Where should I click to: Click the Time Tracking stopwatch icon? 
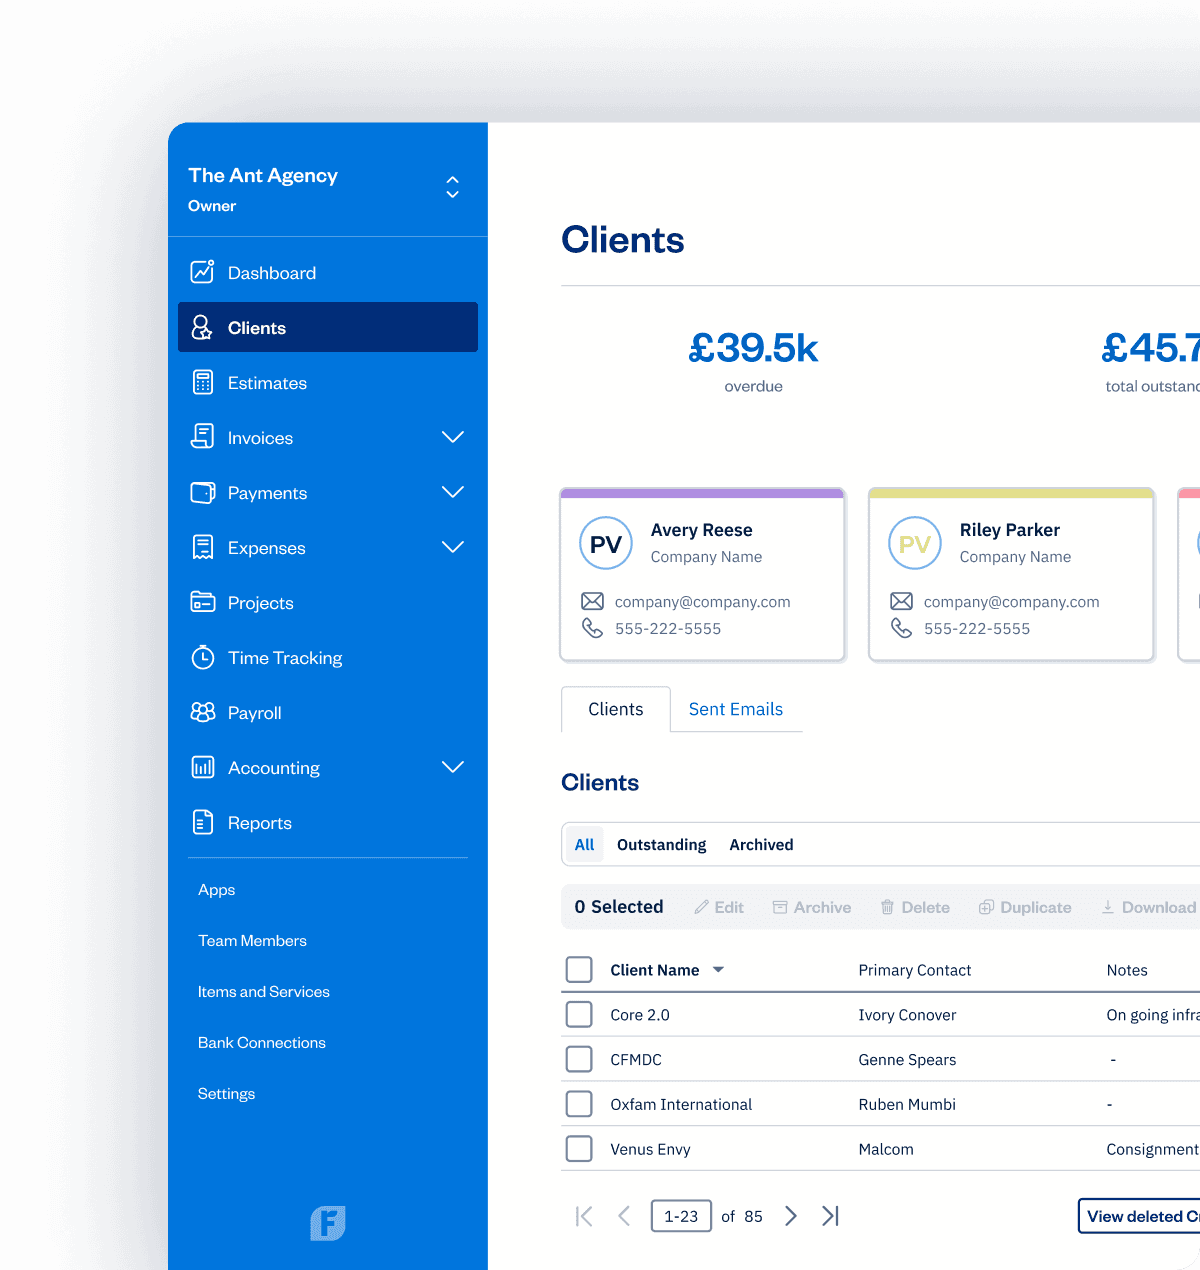coord(202,657)
